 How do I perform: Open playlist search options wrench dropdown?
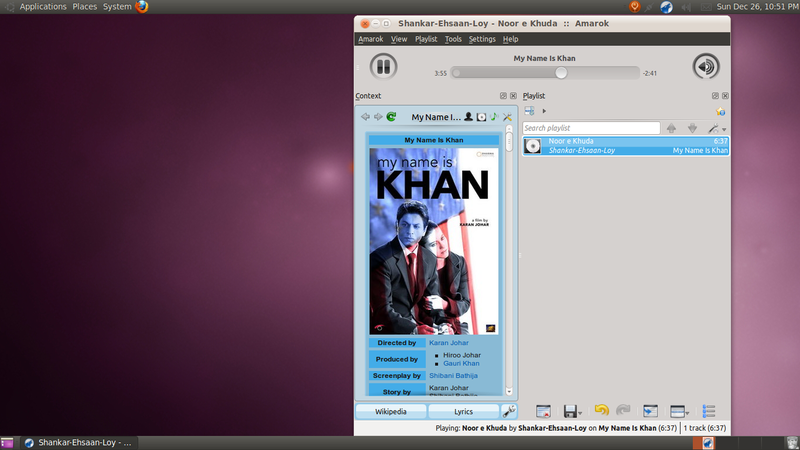tap(717, 129)
